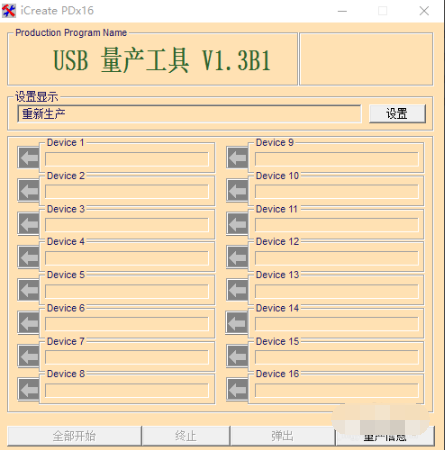
Task: Click the Device 12 status field
Action: click(x=337, y=258)
